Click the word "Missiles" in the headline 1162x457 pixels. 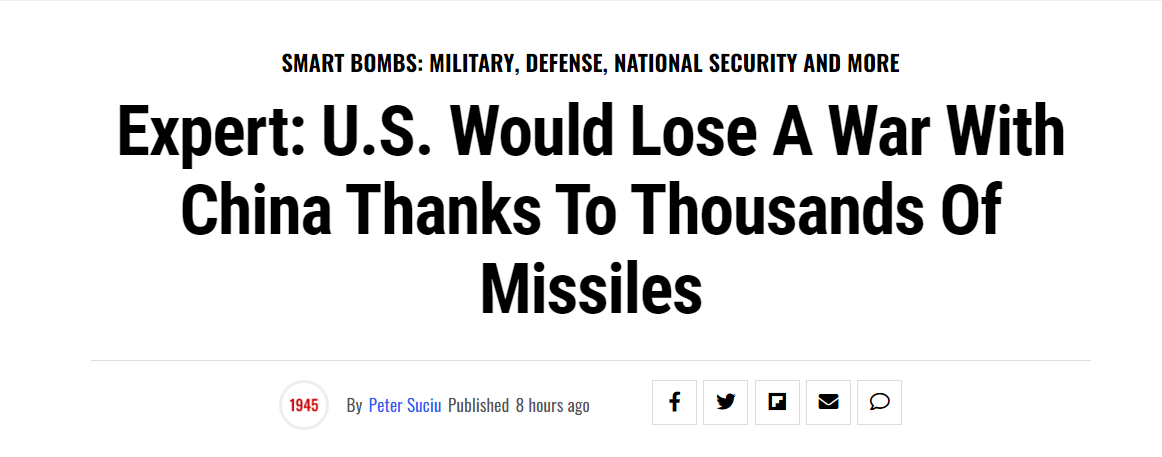[x=591, y=286]
